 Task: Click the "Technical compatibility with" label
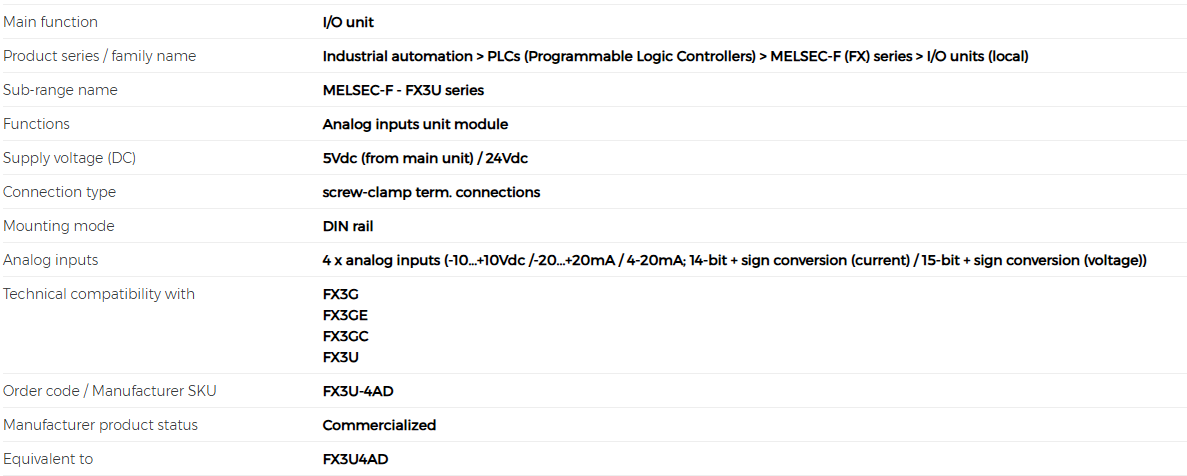coord(99,294)
